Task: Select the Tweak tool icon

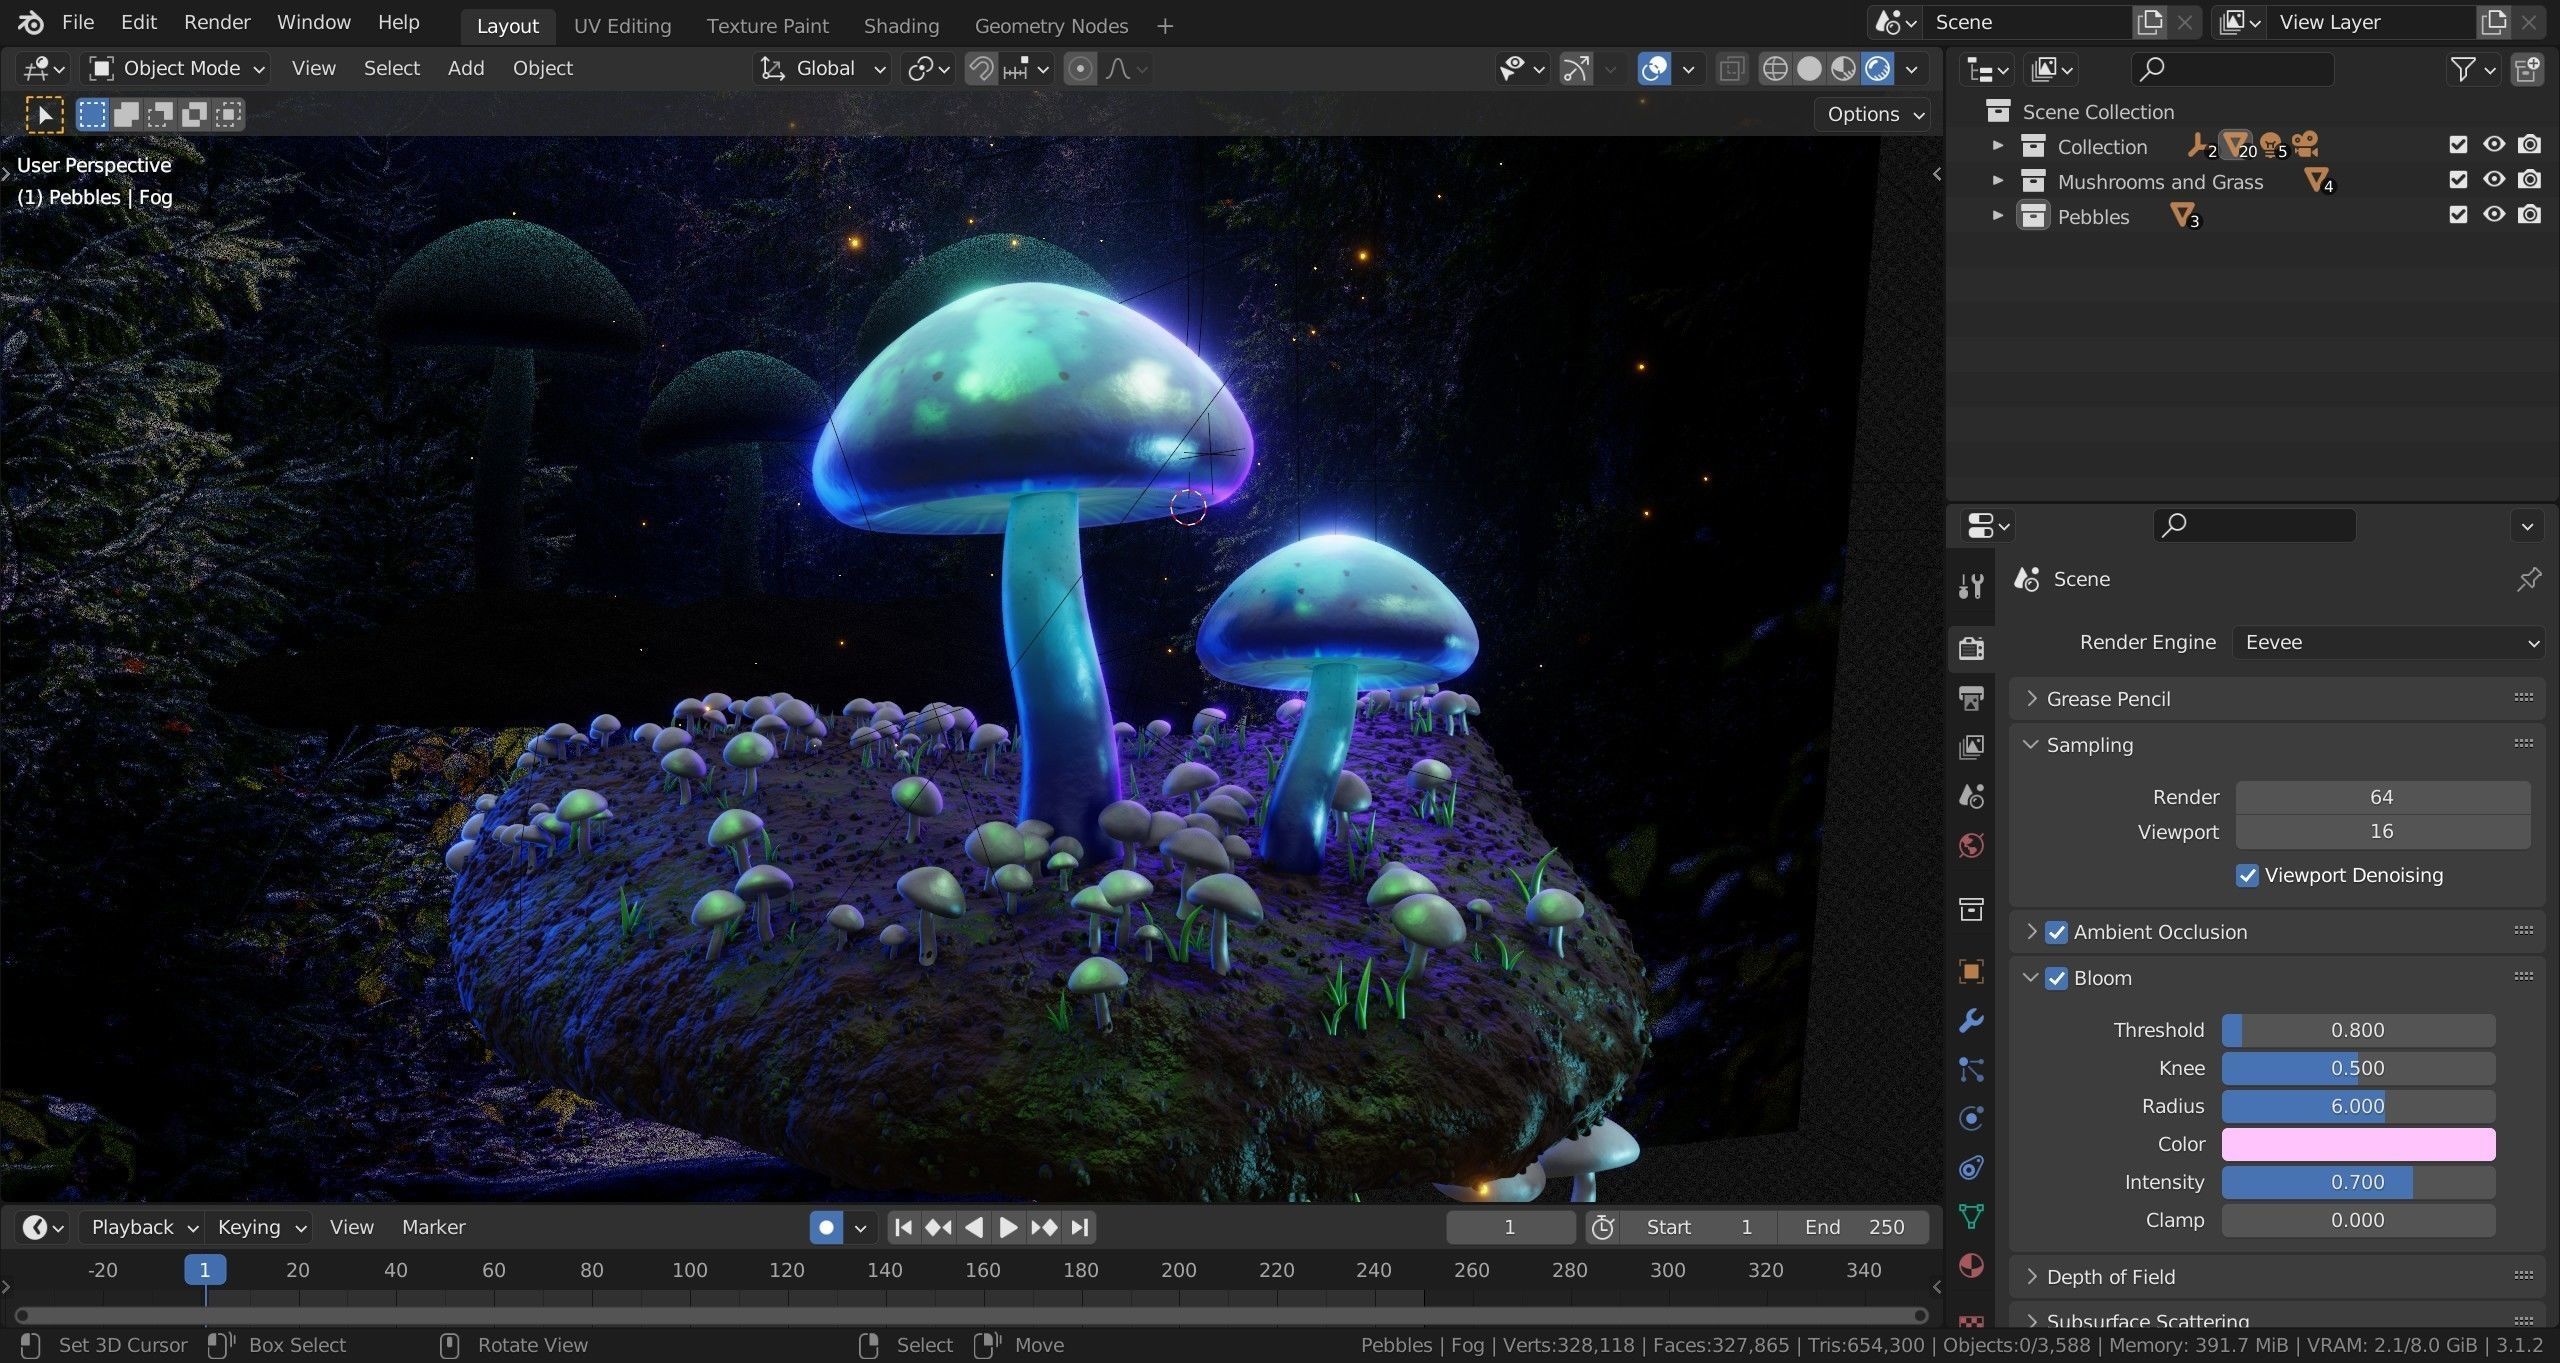Action: [44, 115]
